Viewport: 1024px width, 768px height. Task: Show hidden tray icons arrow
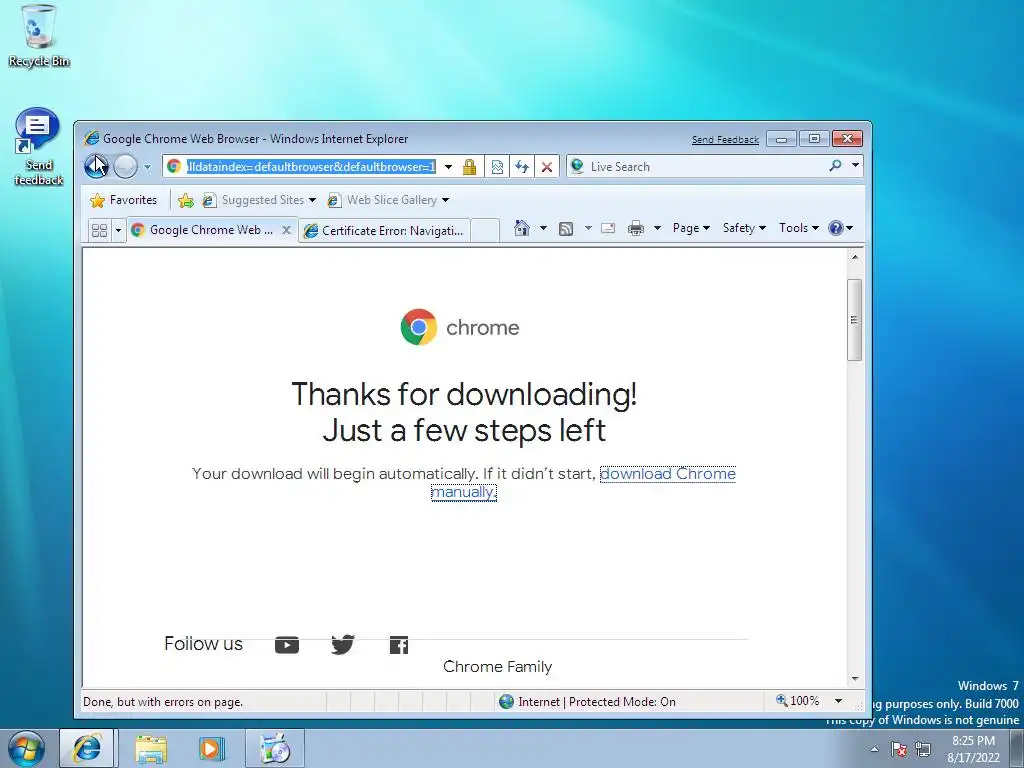[874, 749]
